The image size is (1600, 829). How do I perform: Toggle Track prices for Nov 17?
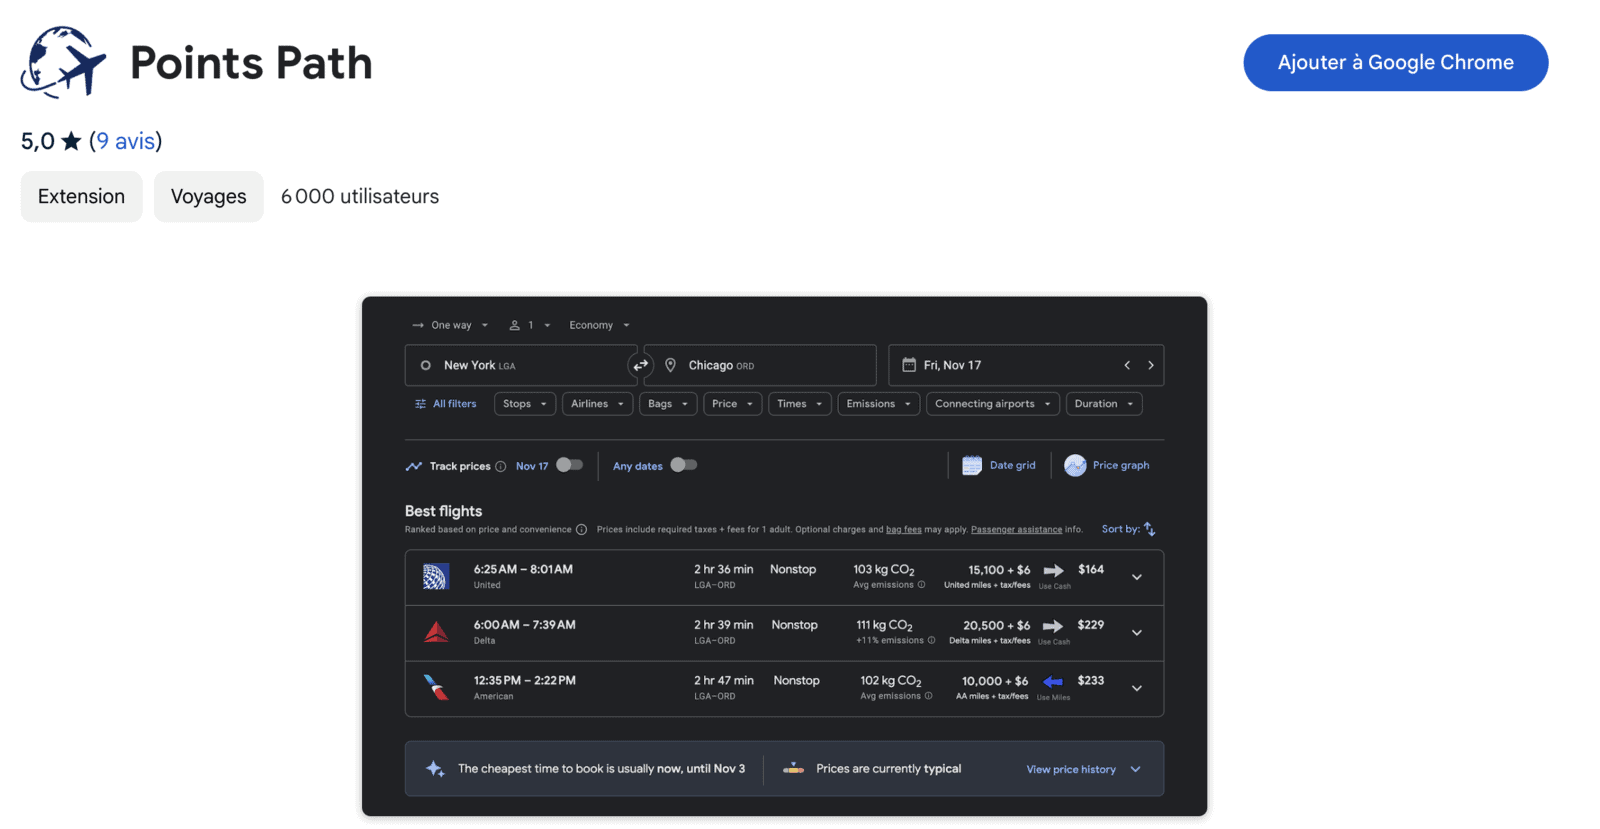point(570,465)
